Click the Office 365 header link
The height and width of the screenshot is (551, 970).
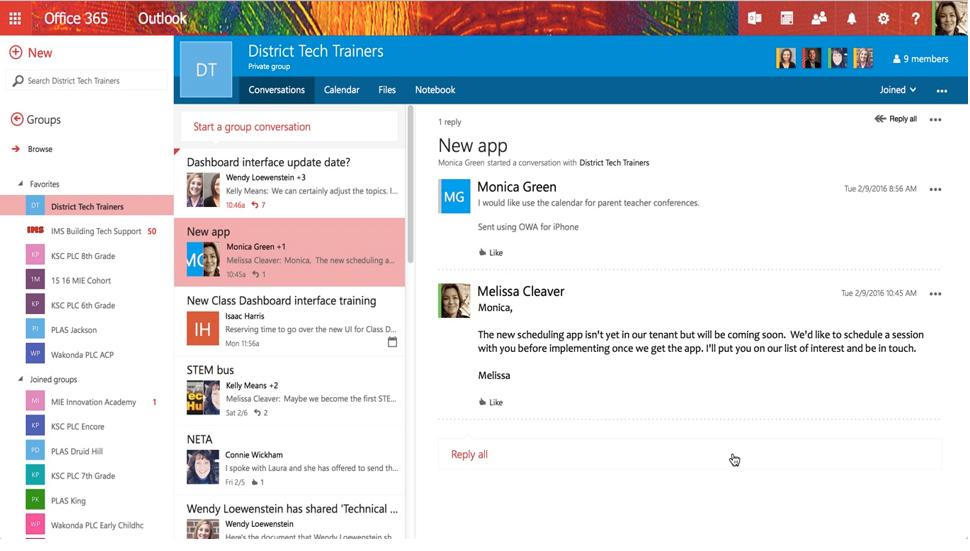click(75, 18)
